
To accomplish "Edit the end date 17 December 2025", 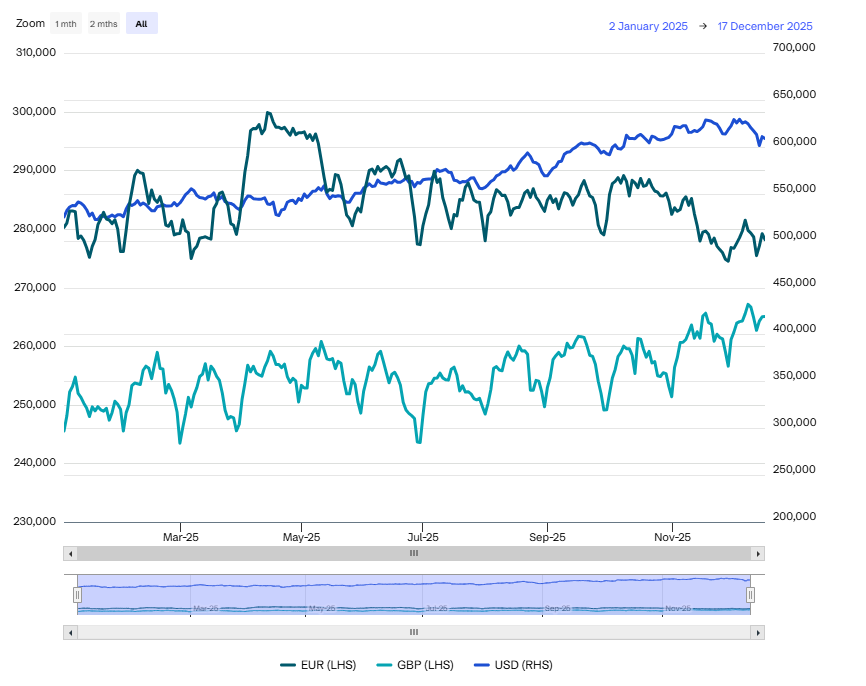I will point(765,27).
